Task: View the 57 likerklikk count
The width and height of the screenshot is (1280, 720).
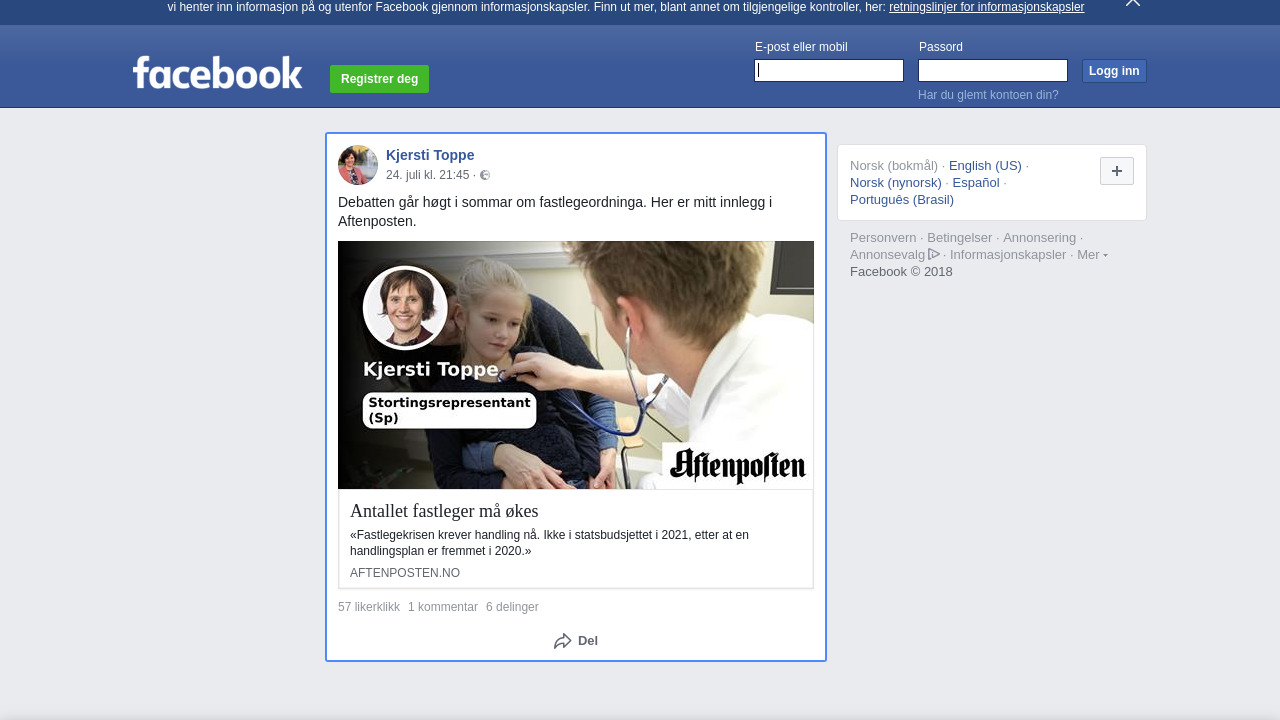Action: [369, 607]
